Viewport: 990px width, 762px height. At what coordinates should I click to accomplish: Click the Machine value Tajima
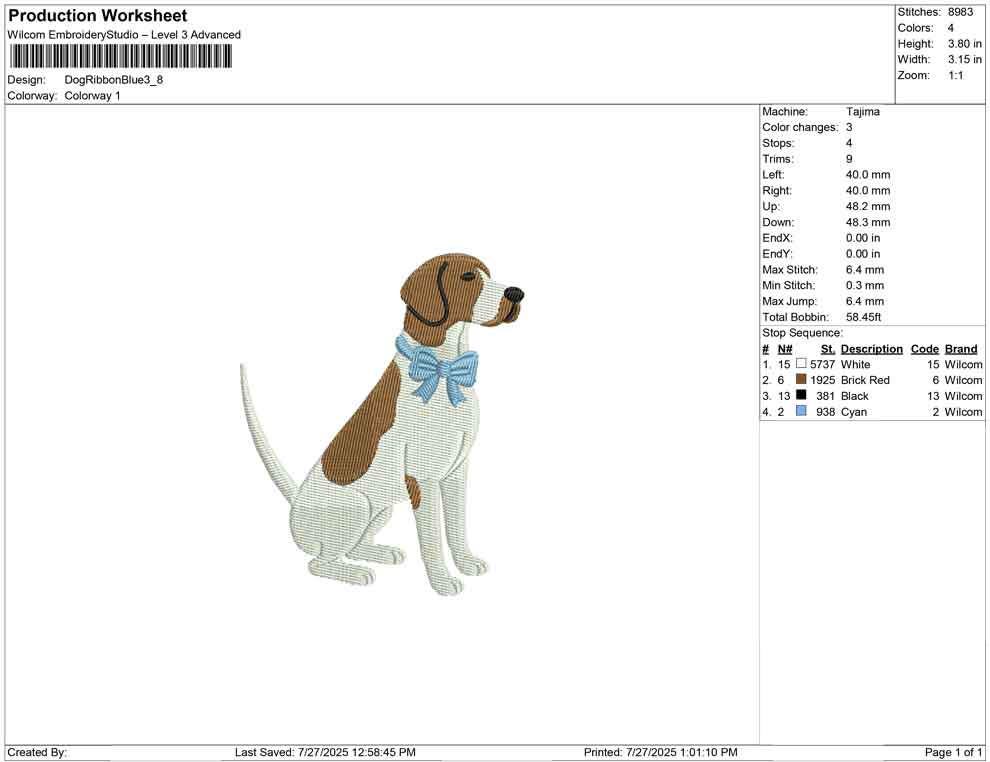pyautogui.click(x=862, y=111)
